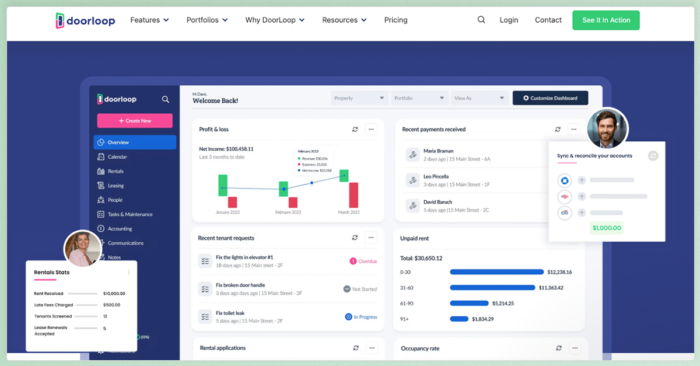Click the Create New button

coord(135,121)
